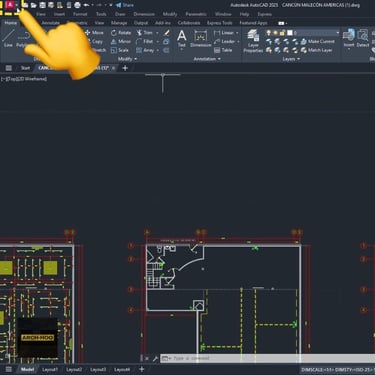375x375 pixels.
Task: Open the Layer Properties manager
Action: click(253, 41)
